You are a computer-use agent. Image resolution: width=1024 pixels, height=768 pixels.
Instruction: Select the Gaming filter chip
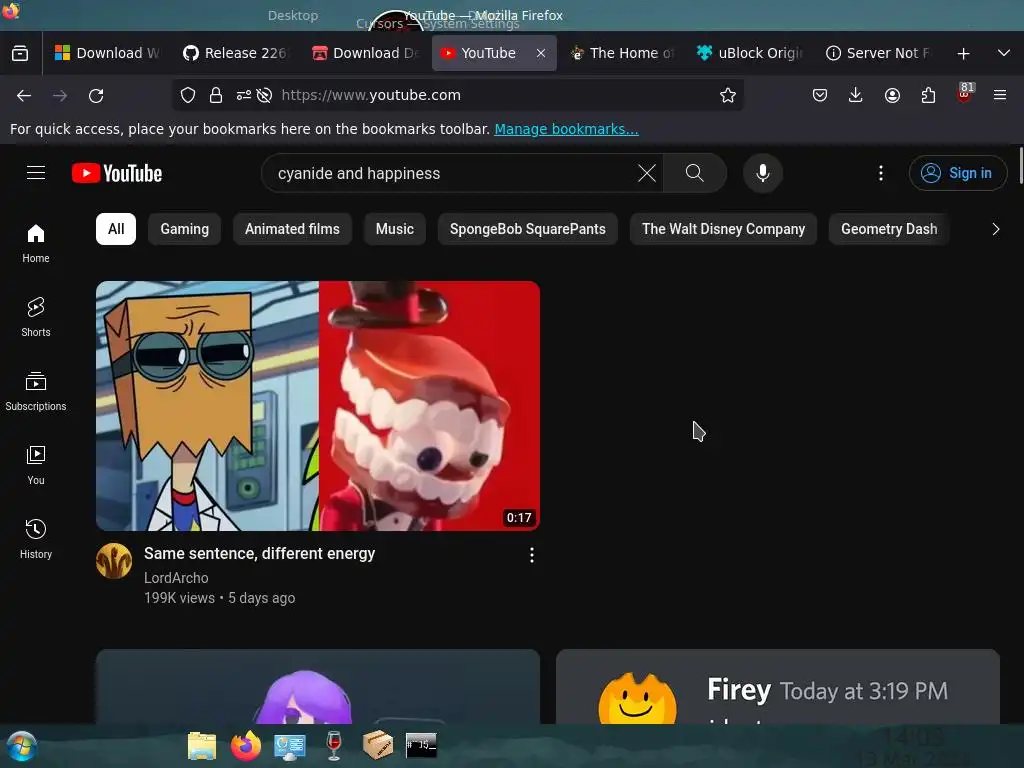point(185,229)
